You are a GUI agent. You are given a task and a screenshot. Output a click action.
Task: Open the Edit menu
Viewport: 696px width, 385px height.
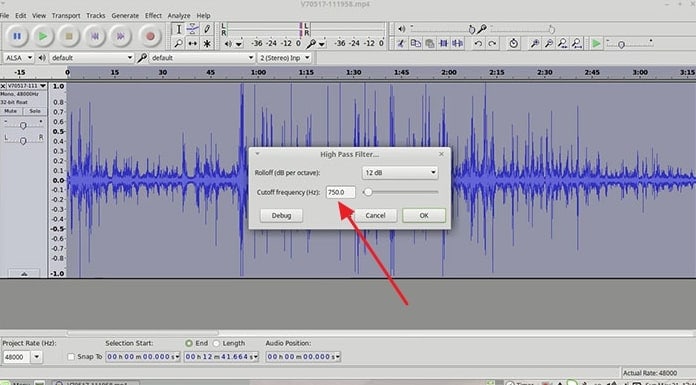tap(21, 16)
